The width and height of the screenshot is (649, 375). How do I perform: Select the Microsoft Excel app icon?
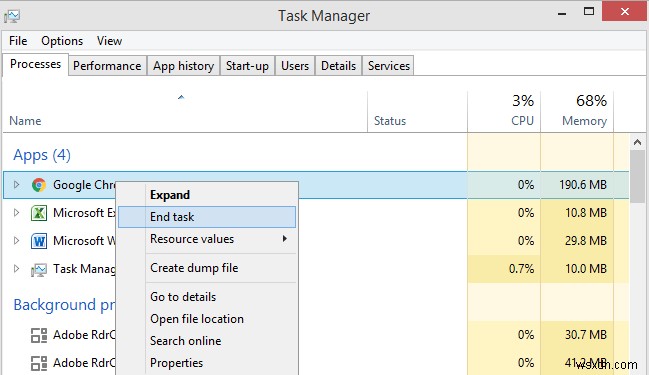(x=39, y=213)
